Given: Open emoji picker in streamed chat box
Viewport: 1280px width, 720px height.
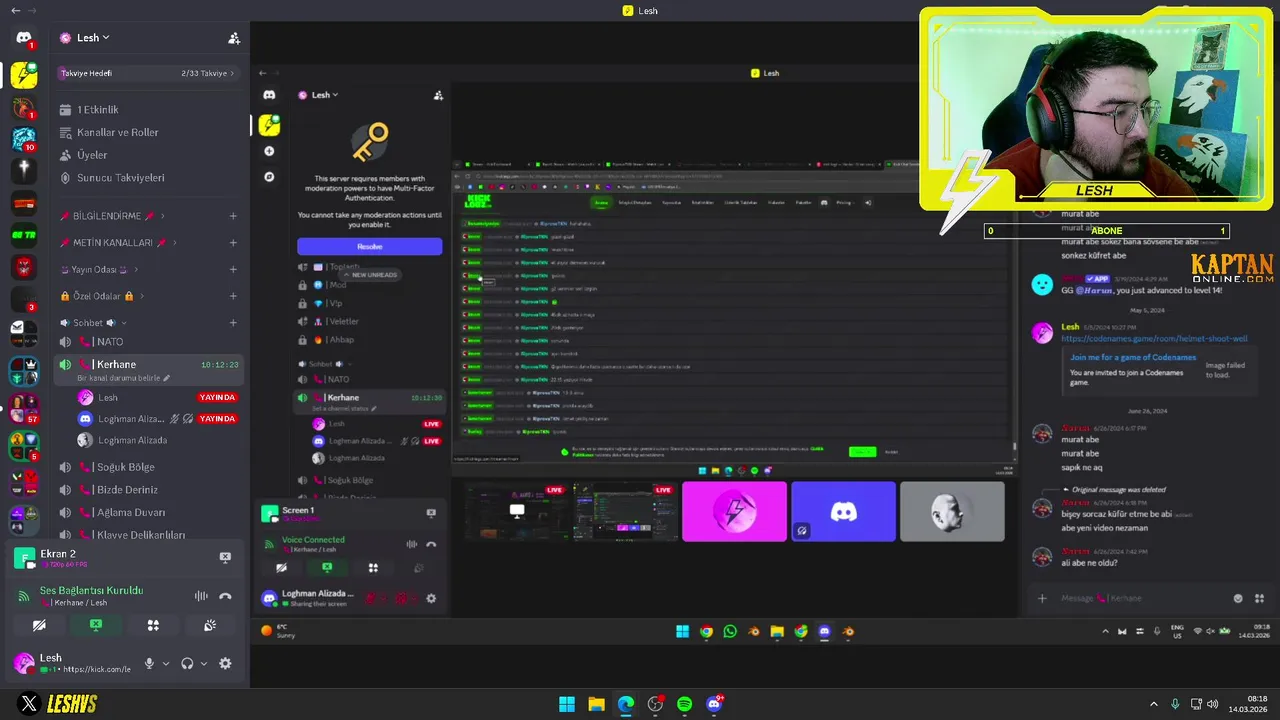Looking at the screenshot, I should click(x=1238, y=598).
